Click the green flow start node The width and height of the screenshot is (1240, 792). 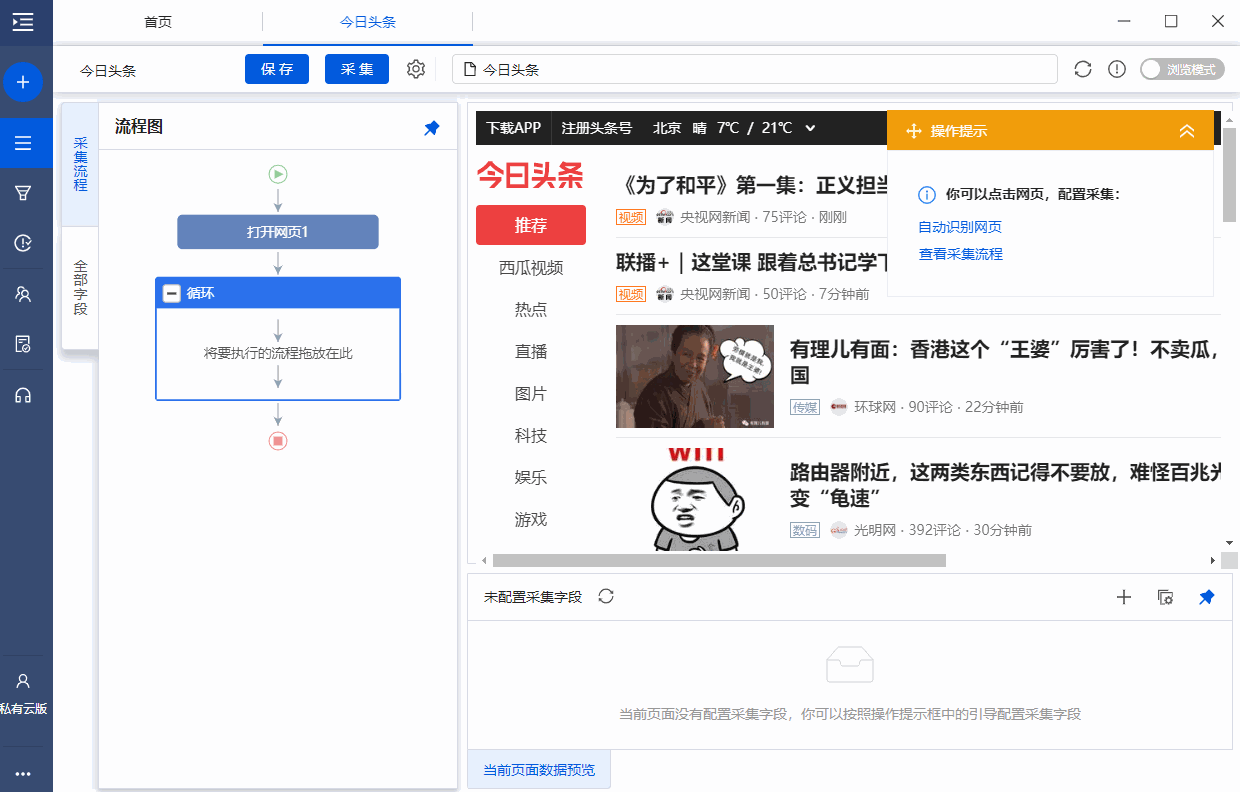tap(278, 174)
